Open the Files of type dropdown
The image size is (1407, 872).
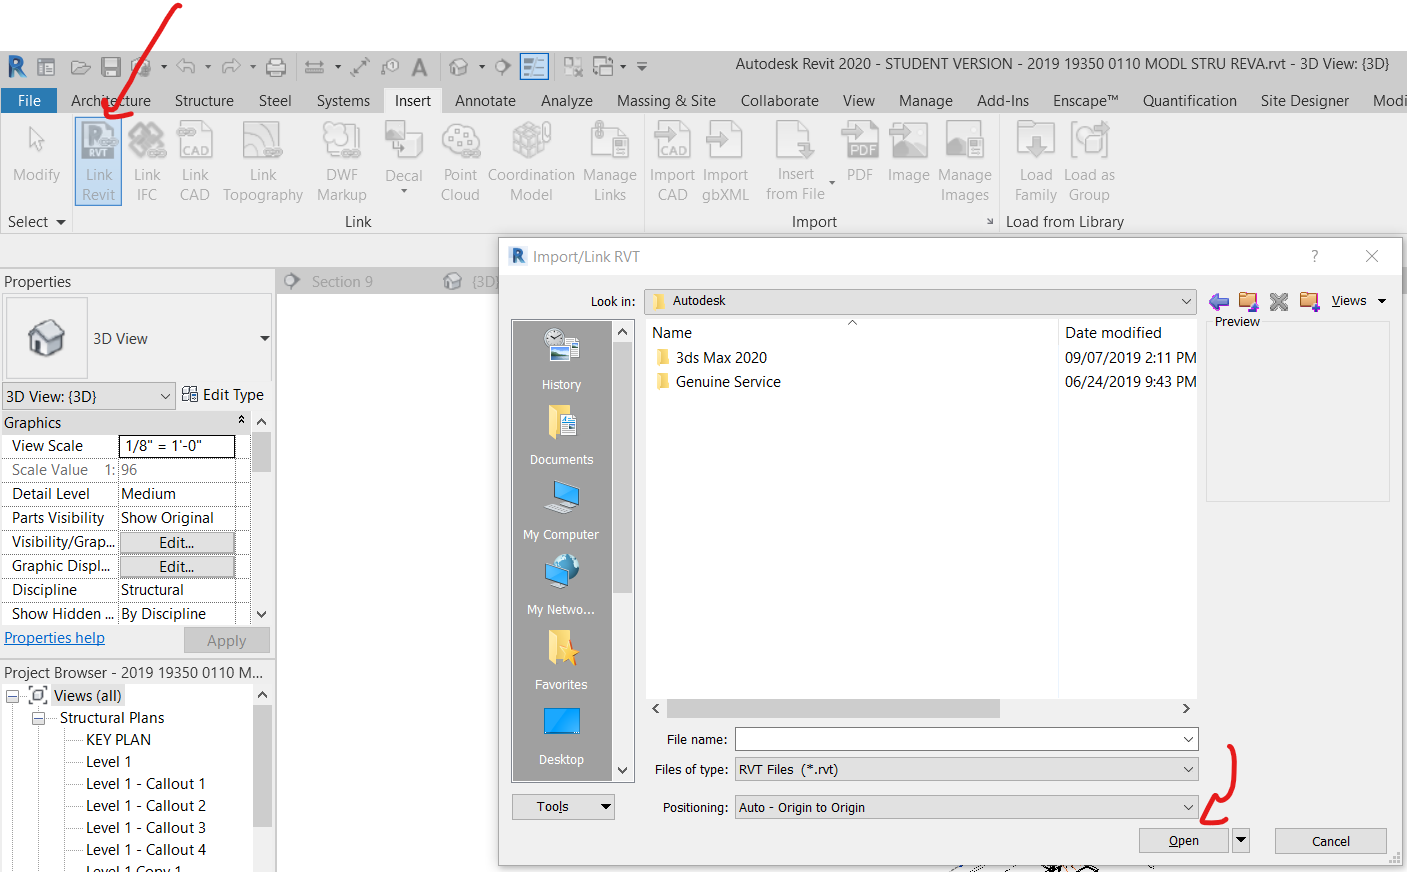[x=1188, y=769]
